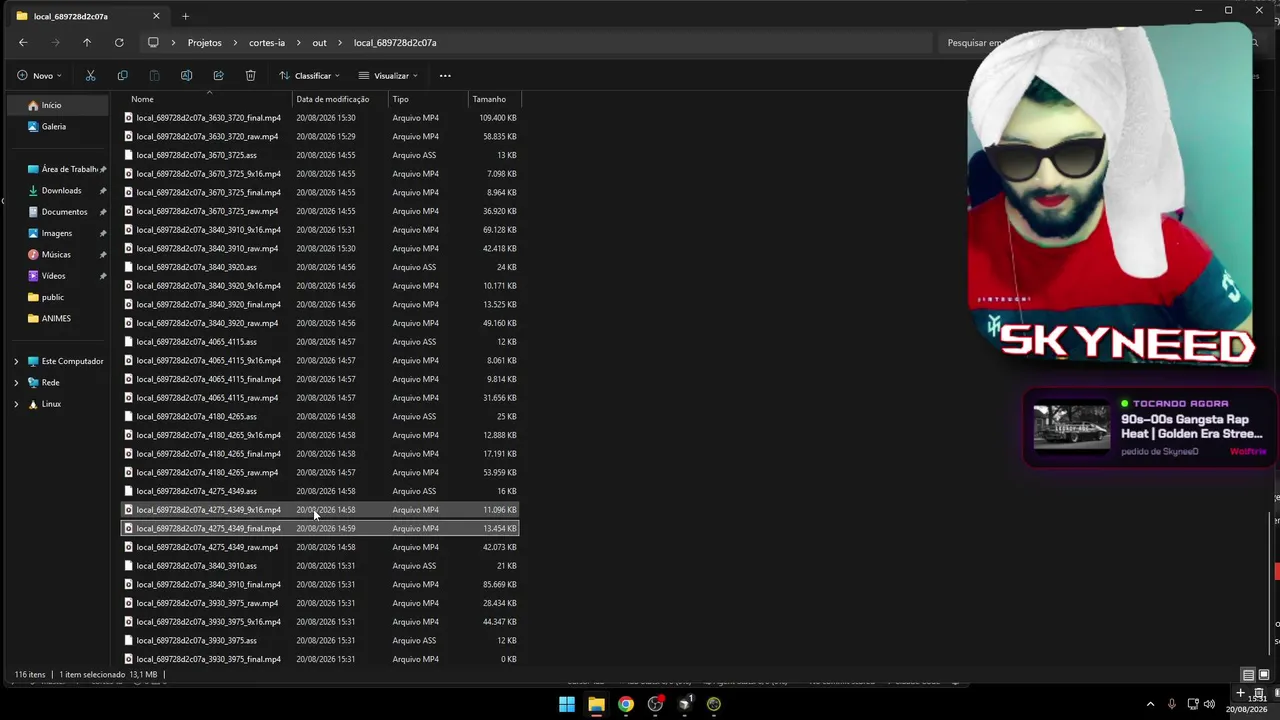Select file local_689728d2c07a_3840_3920_raw.mp4
1280x720 pixels.
tap(320, 323)
